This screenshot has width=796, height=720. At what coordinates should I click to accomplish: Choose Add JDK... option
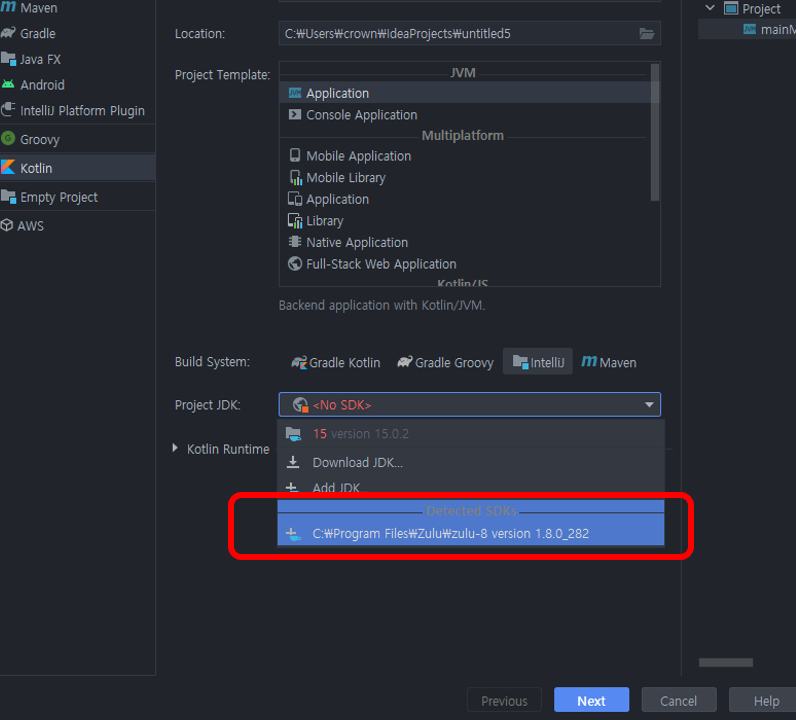471,487
